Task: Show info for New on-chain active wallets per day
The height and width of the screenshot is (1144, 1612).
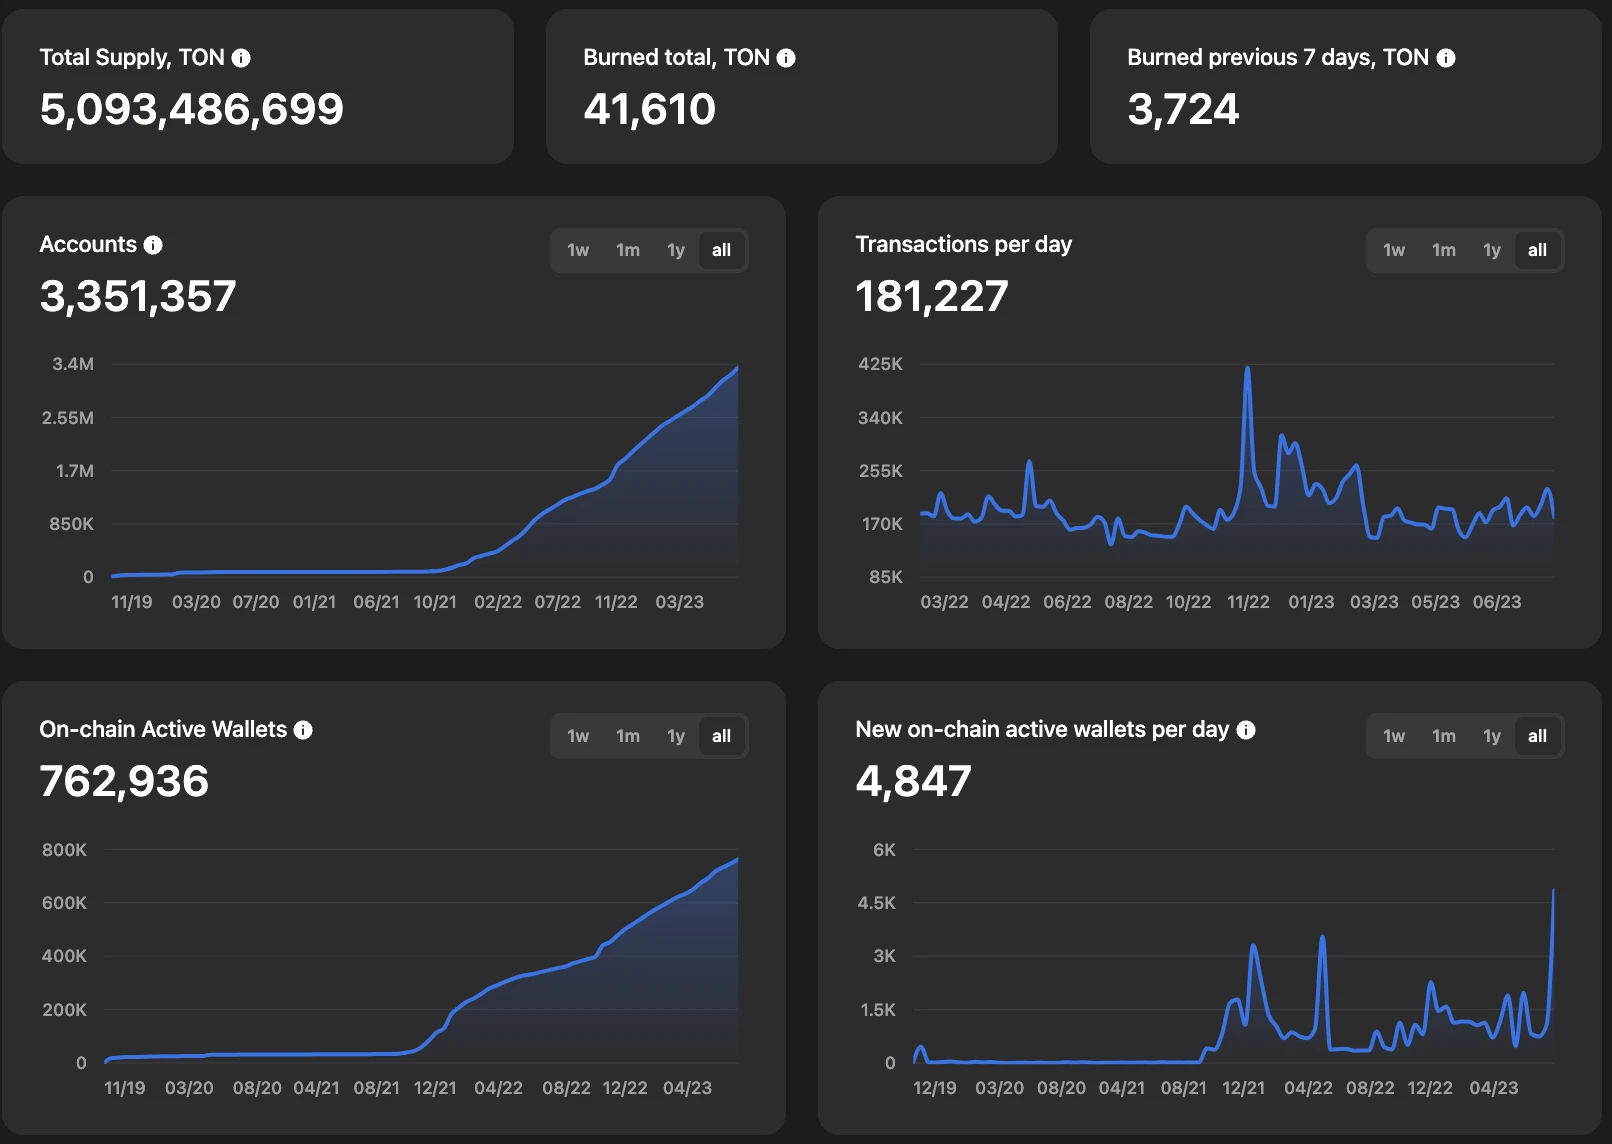Action: [x=1246, y=730]
